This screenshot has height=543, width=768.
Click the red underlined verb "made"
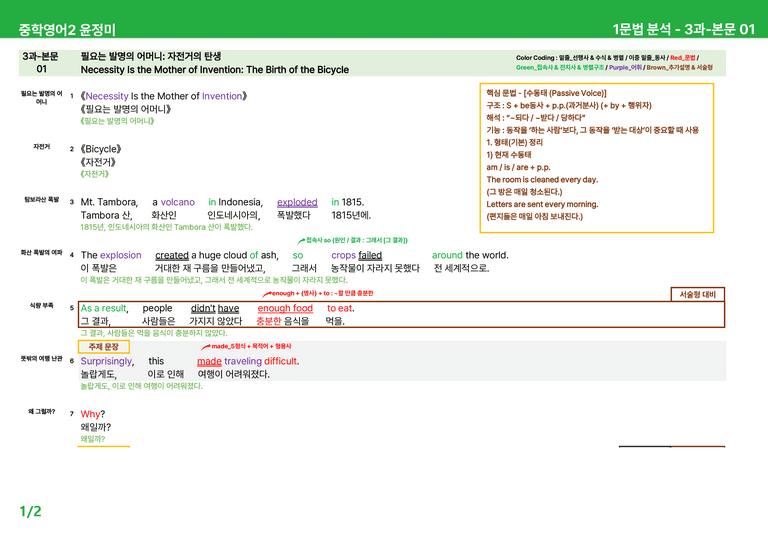point(209,361)
